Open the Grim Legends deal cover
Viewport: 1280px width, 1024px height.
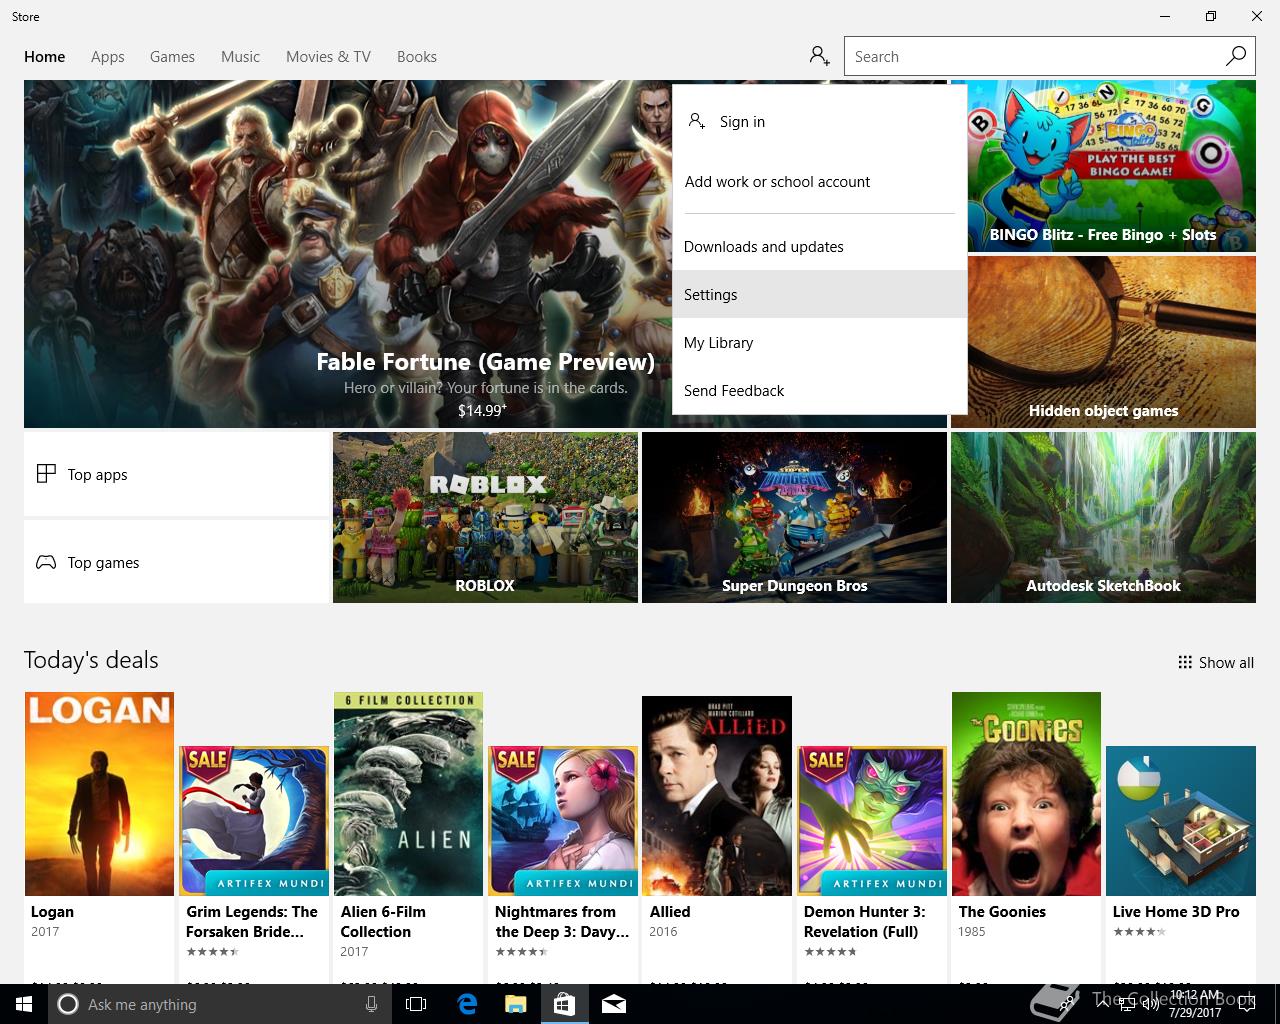click(x=254, y=820)
